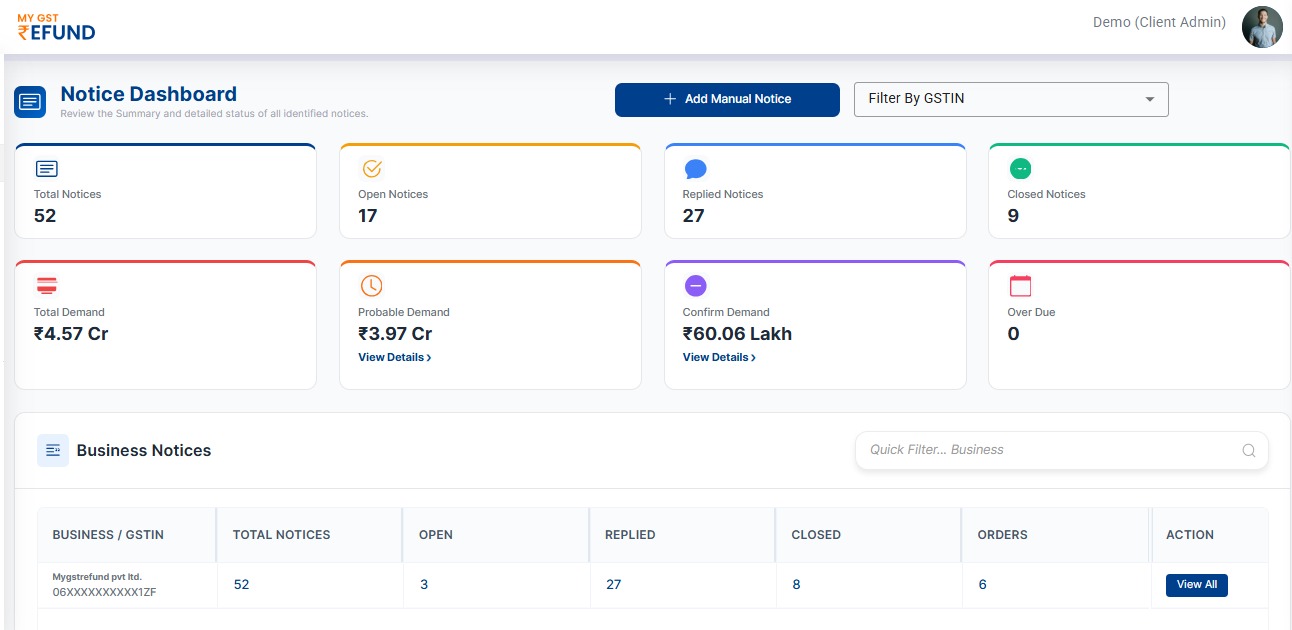This screenshot has width=1292, height=630.
Task: Click the Total Notices card icon
Action: (47, 169)
